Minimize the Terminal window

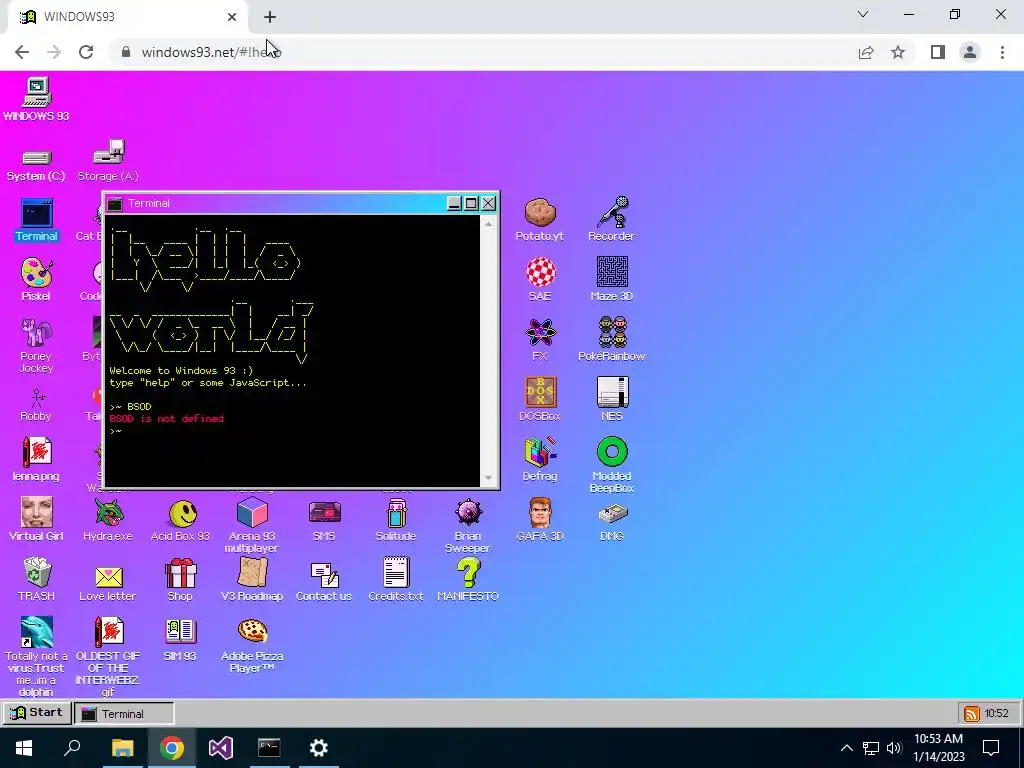[454, 204]
